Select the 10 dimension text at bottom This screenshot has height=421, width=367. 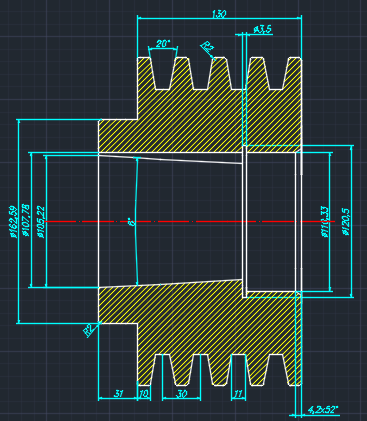pos(144,394)
